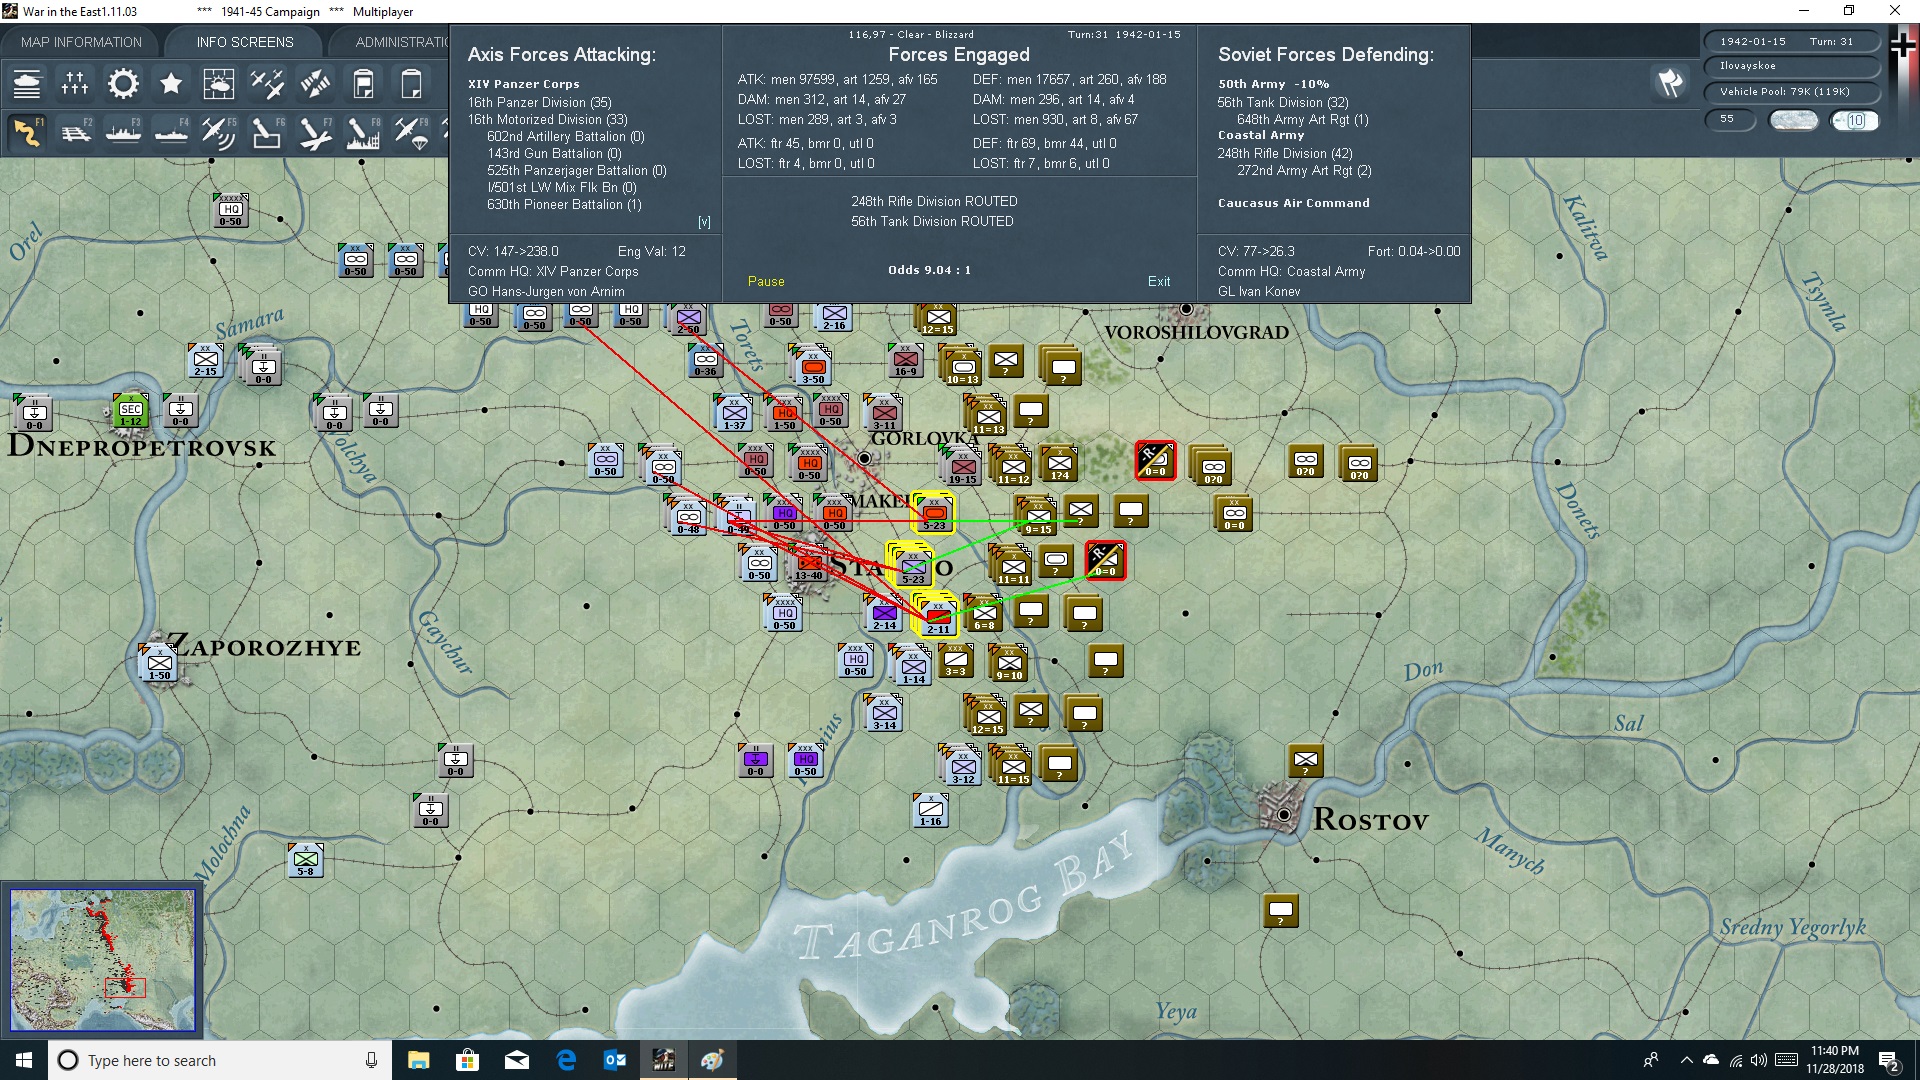The width and height of the screenshot is (1920, 1080).
Task: Select Rail move mode F2
Action: point(75,133)
